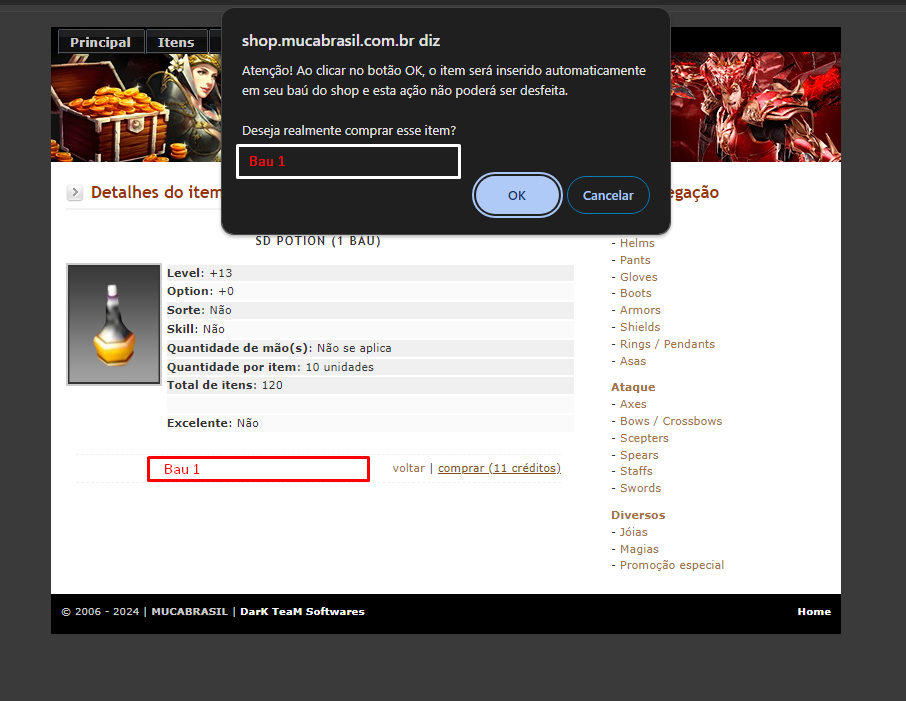Screen dimensions: 906x701
Task: Switch to the Itens tab
Action: click(x=176, y=42)
